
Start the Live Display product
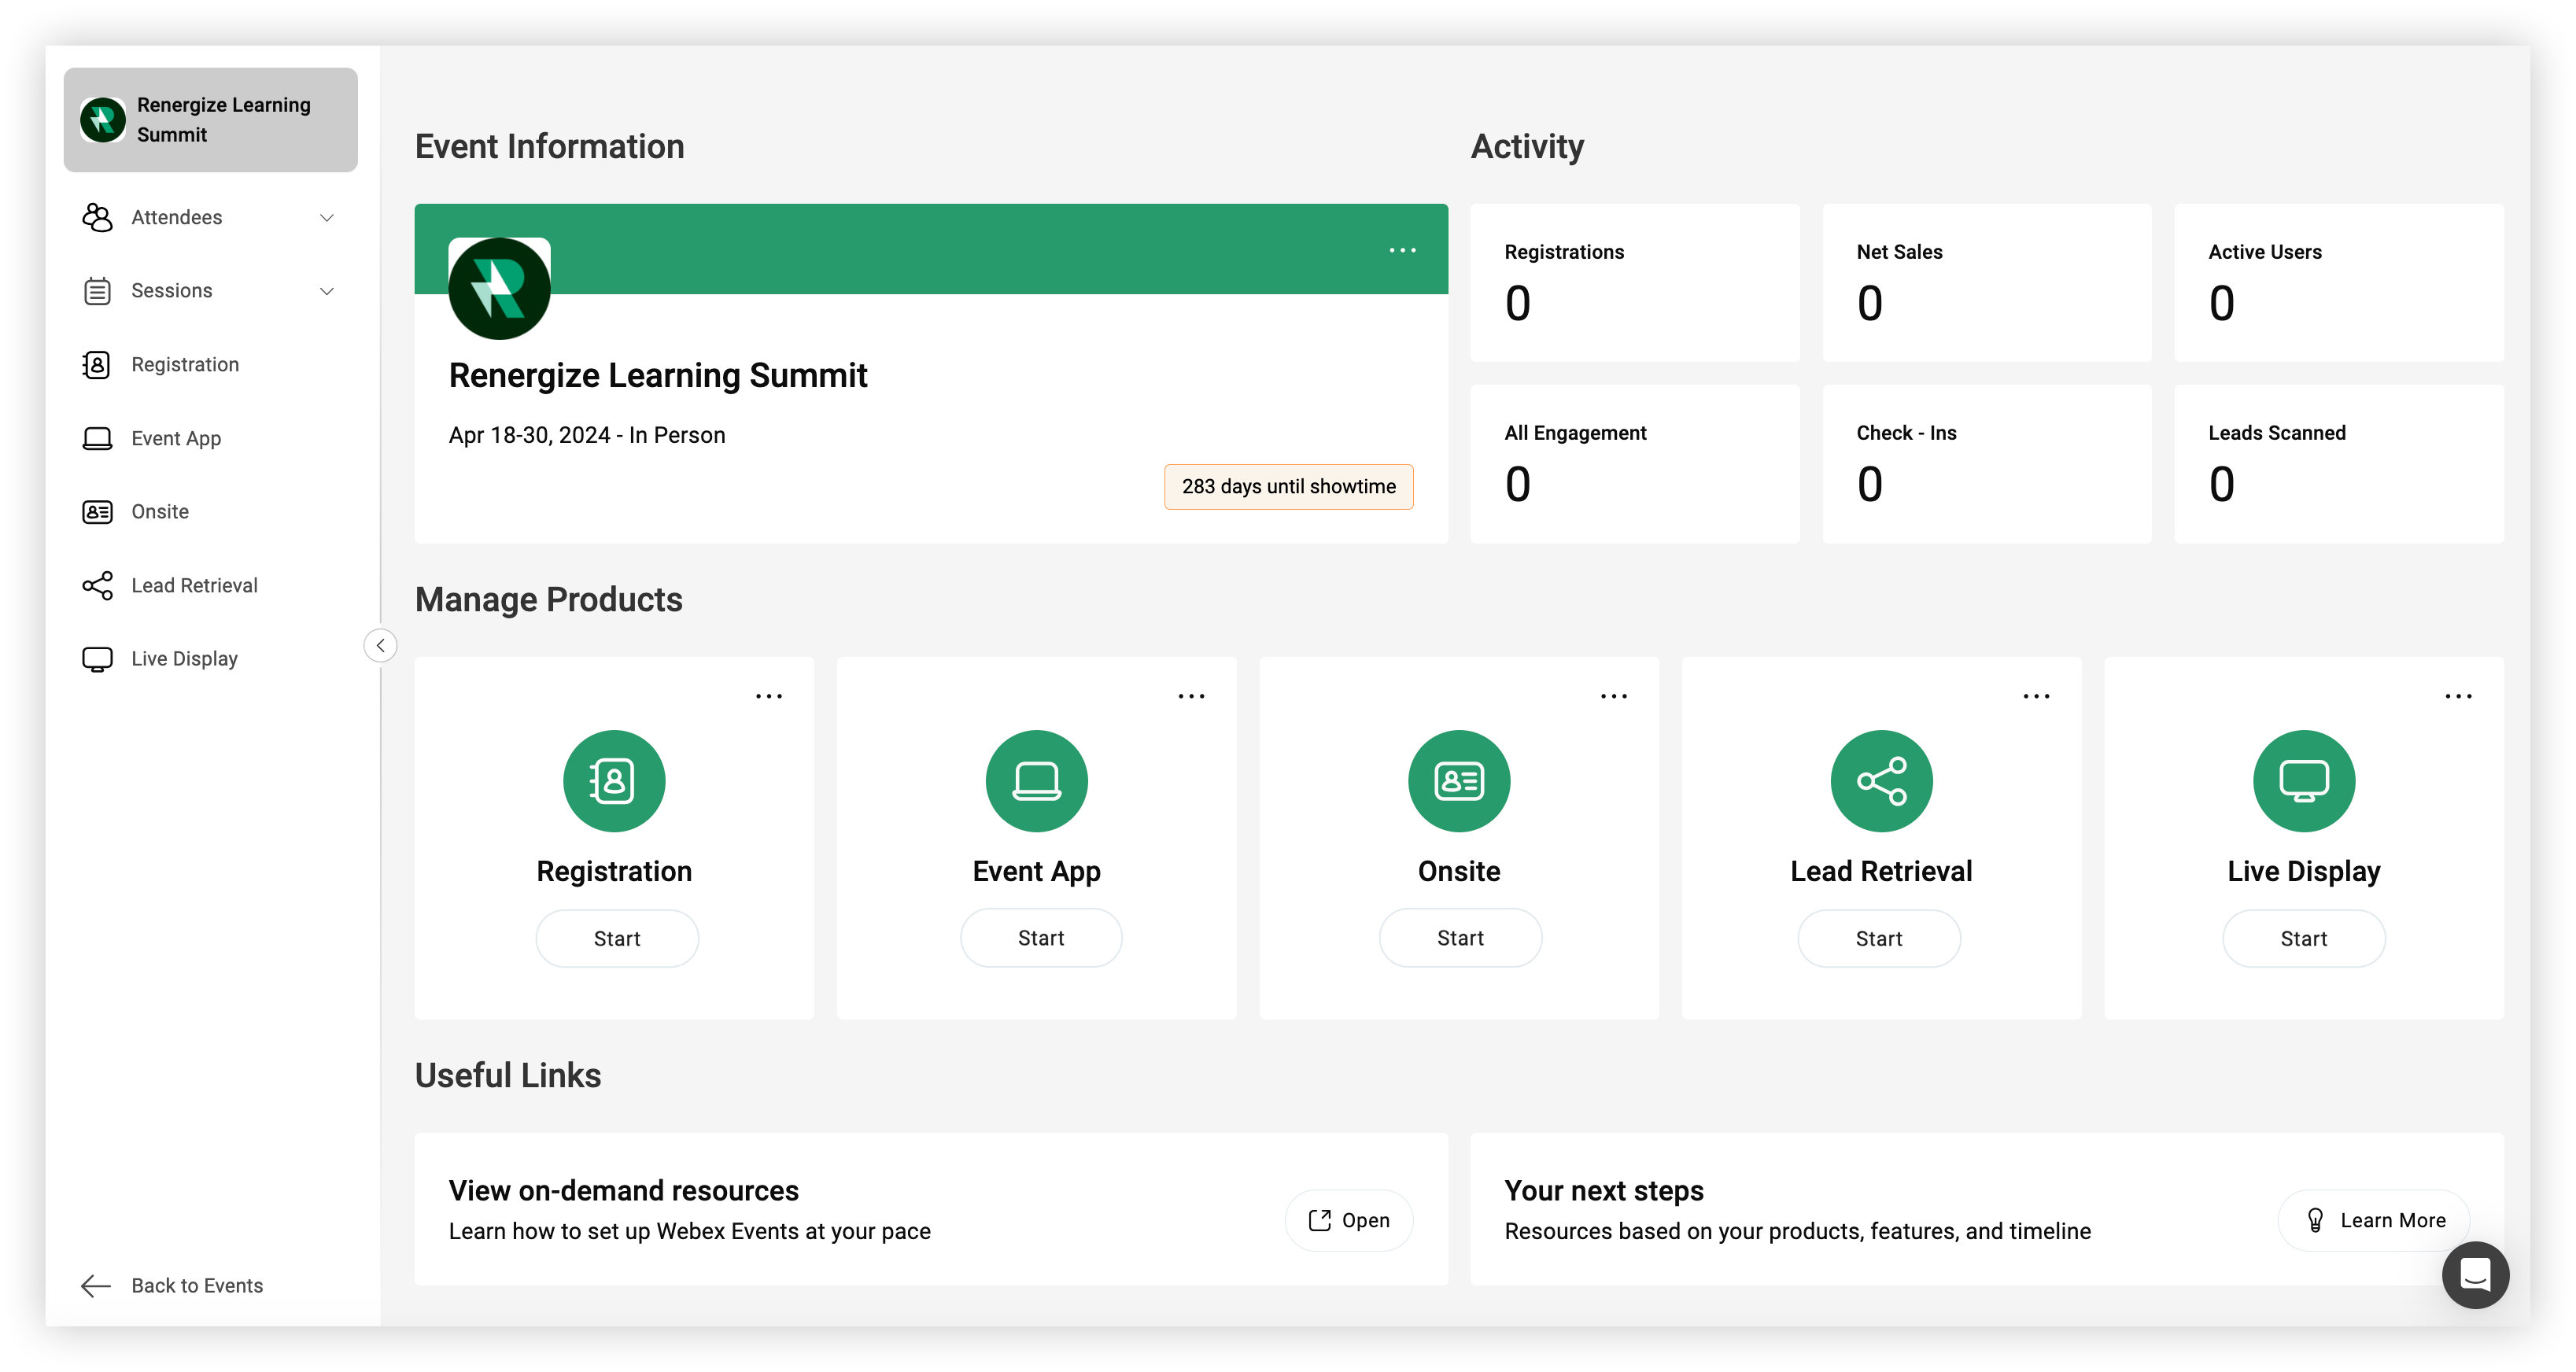(2304, 938)
